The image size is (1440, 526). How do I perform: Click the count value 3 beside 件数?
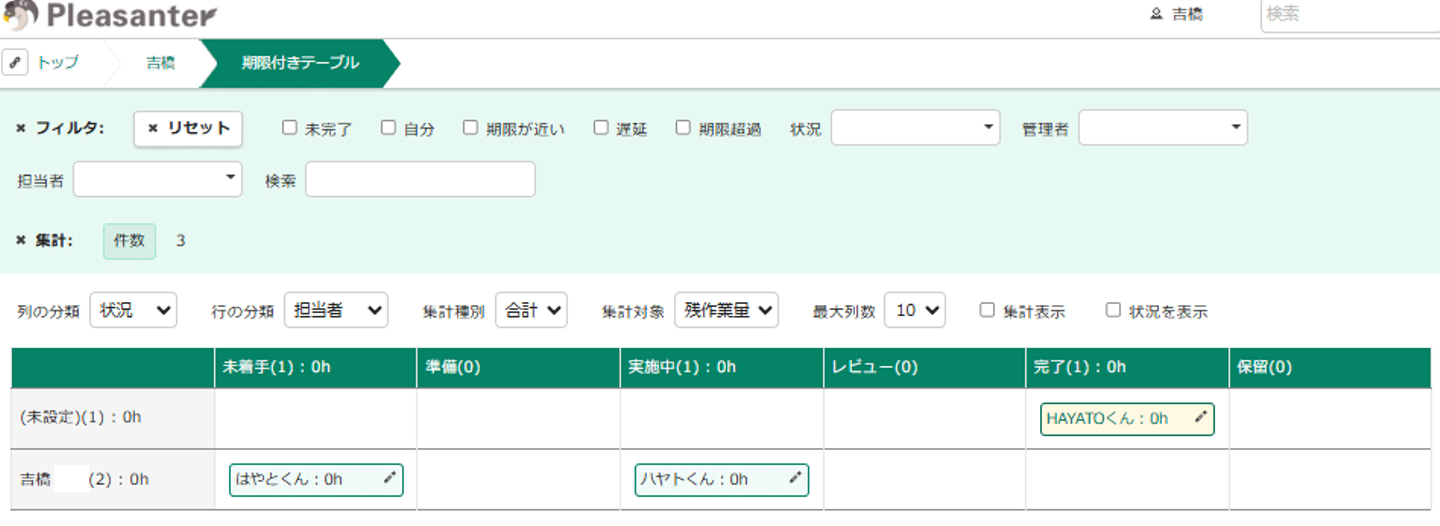[181, 241]
